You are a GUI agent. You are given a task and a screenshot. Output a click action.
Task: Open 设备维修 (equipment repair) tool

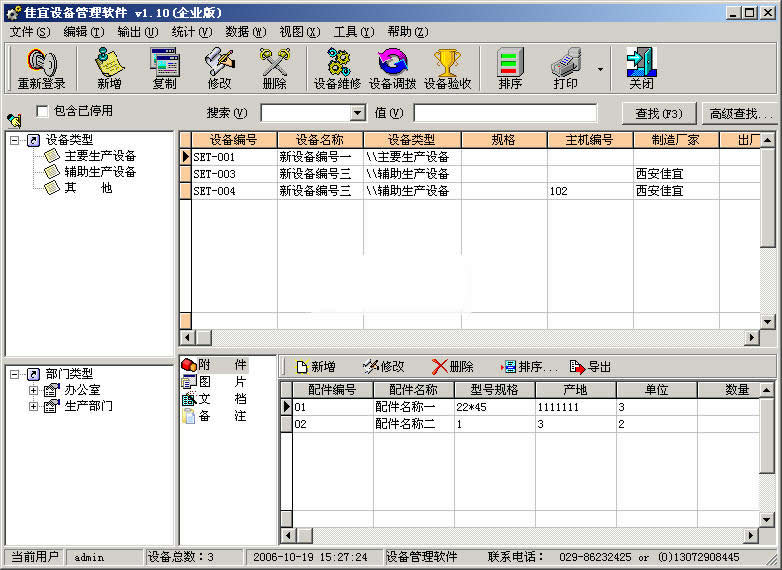[x=338, y=68]
